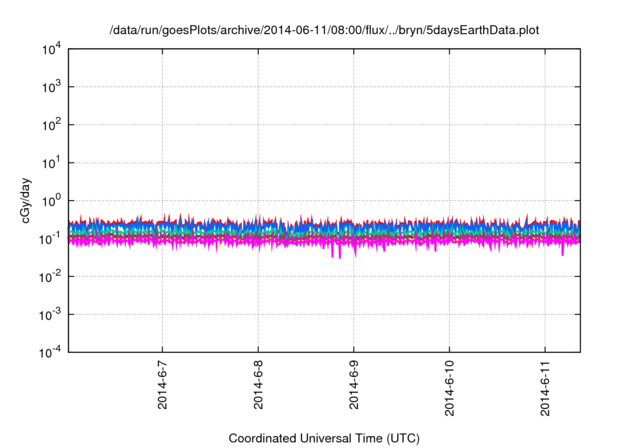
Task: Click the 10^0 y-axis tick label
Action: (x=50, y=201)
